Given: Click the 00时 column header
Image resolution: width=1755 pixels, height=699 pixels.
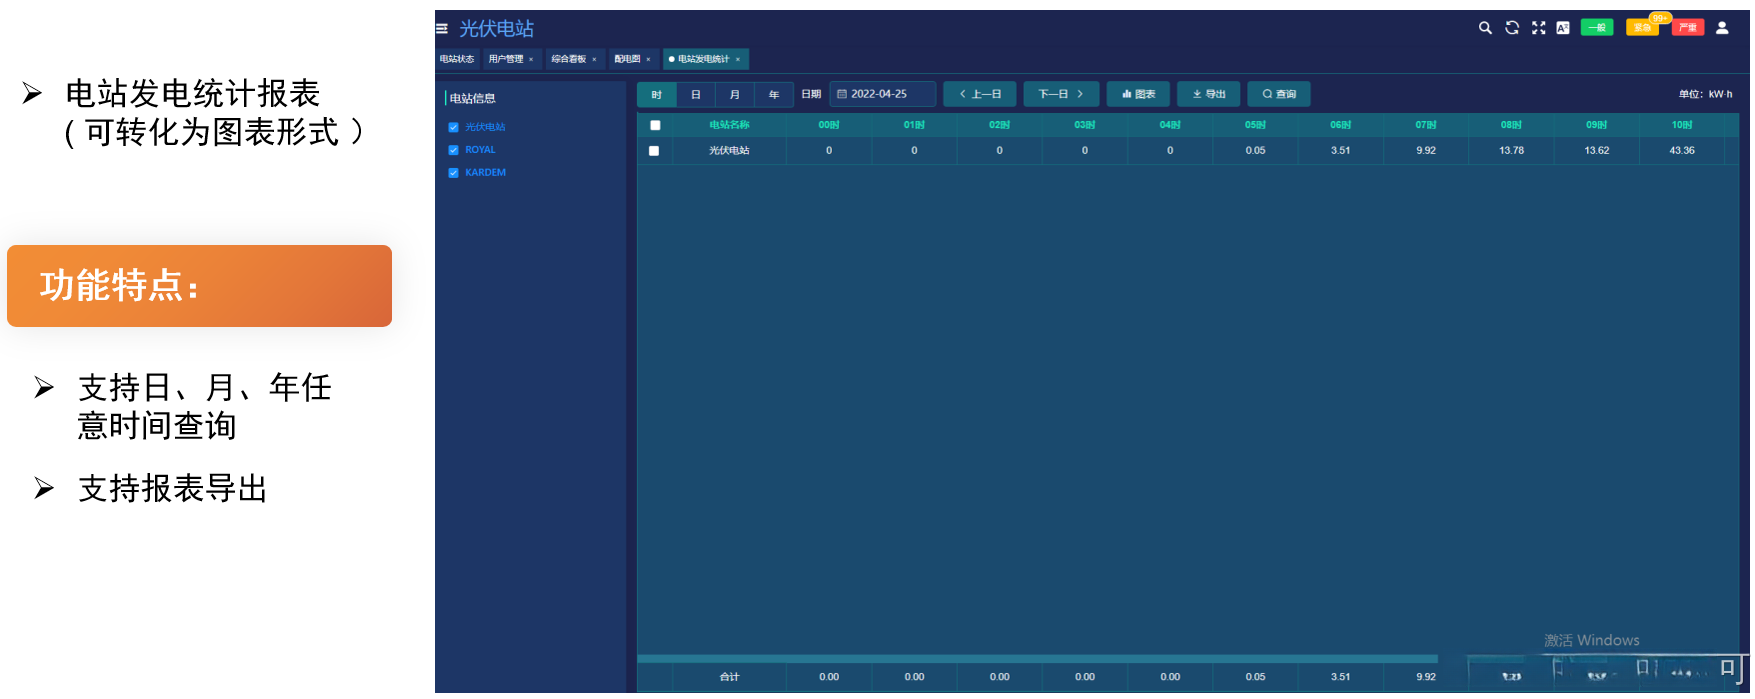Looking at the screenshot, I should click(x=829, y=125).
